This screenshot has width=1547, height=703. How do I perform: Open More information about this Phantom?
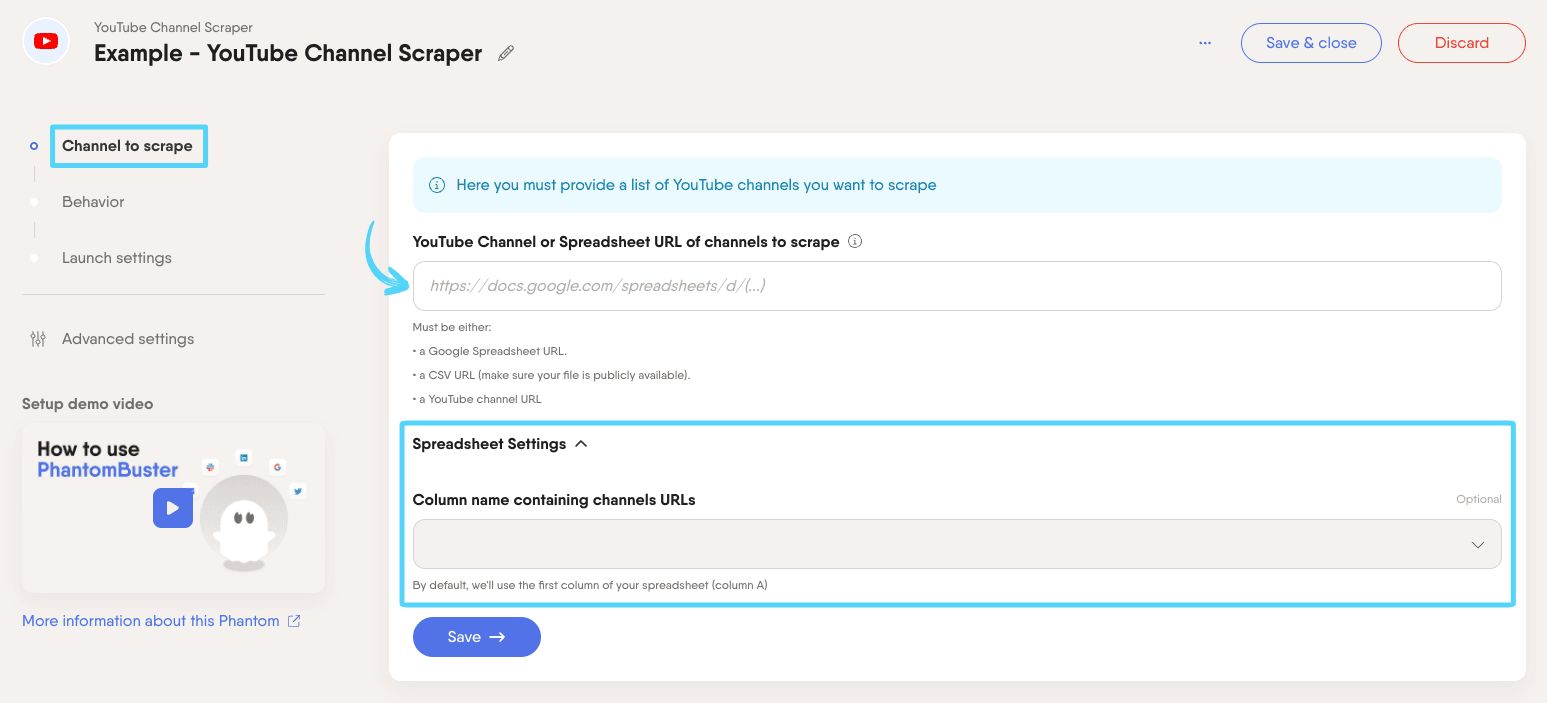click(149, 620)
